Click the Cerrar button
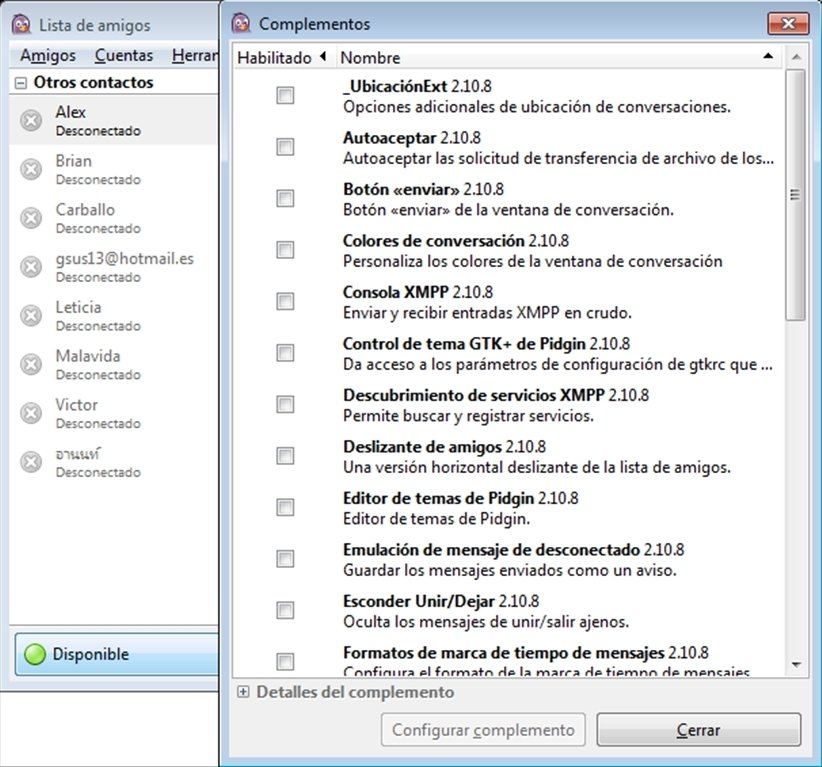Viewport: 822px width, 767px height. [x=698, y=730]
